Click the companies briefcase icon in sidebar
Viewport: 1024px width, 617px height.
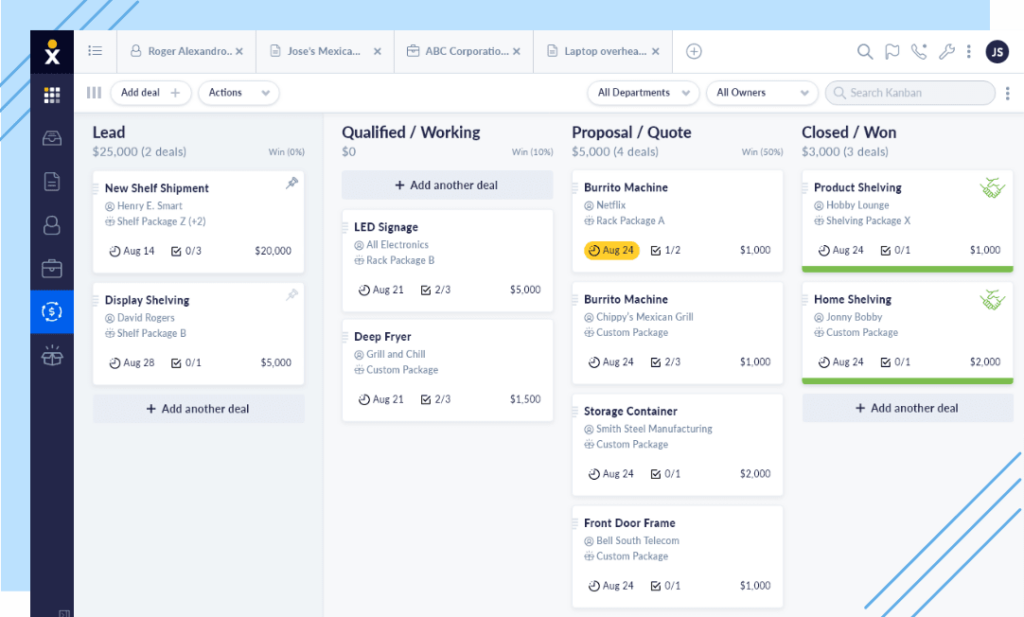(x=51, y=268)
